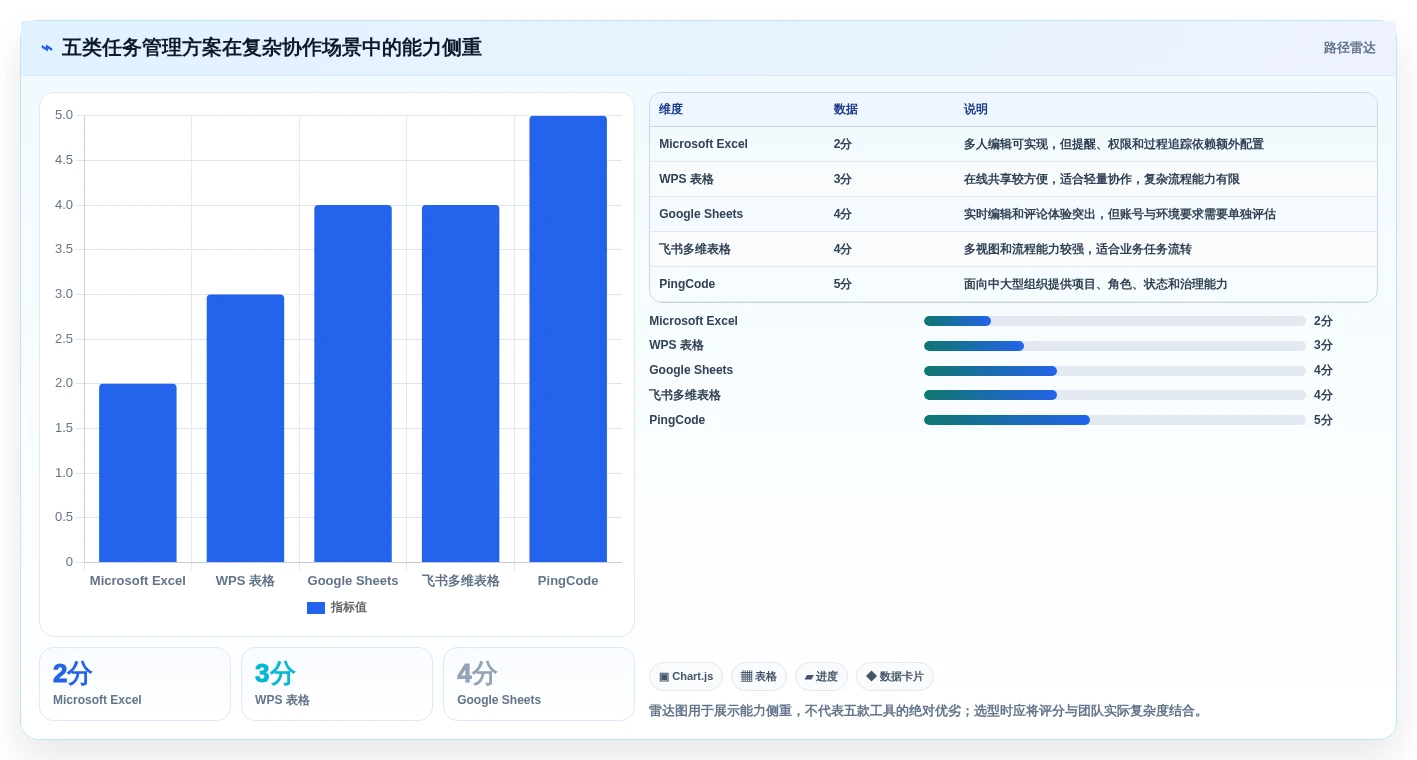Click the 5分 value beside PingCode progress
This screenshot has width=1417, height=760.
1323,420
